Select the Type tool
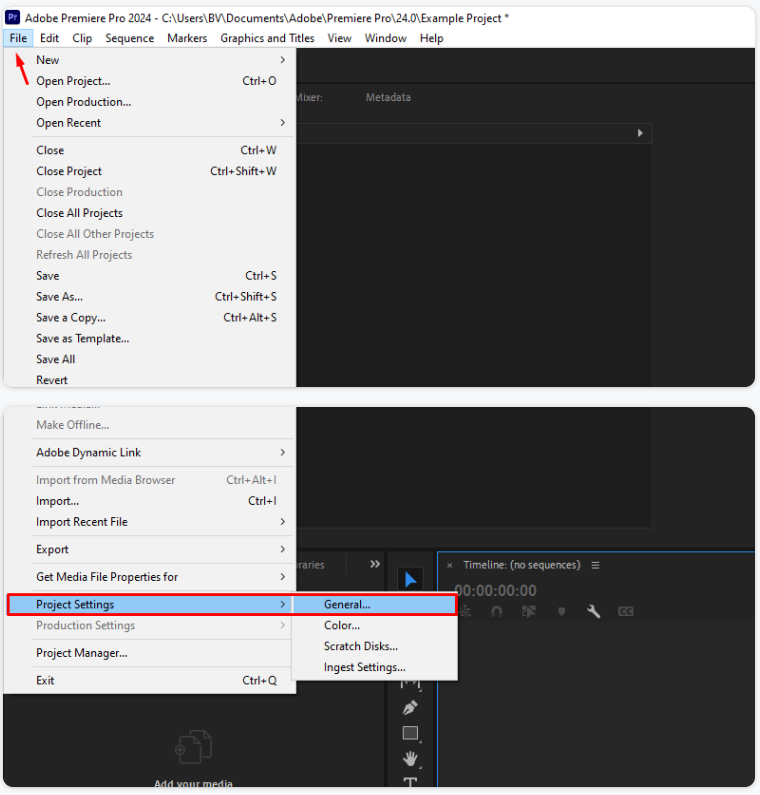The width and height of the screenshot is (760, 795). (410, 781)
